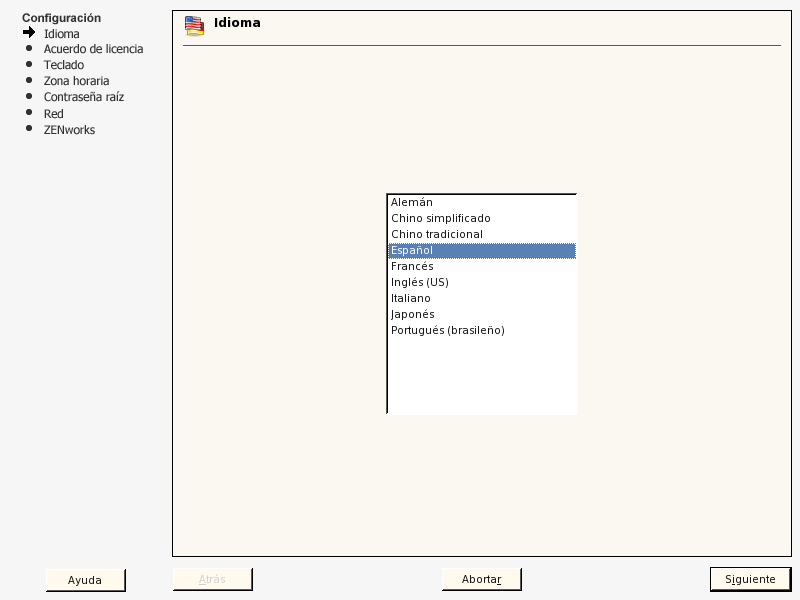Click the Siguiente button

750,579
